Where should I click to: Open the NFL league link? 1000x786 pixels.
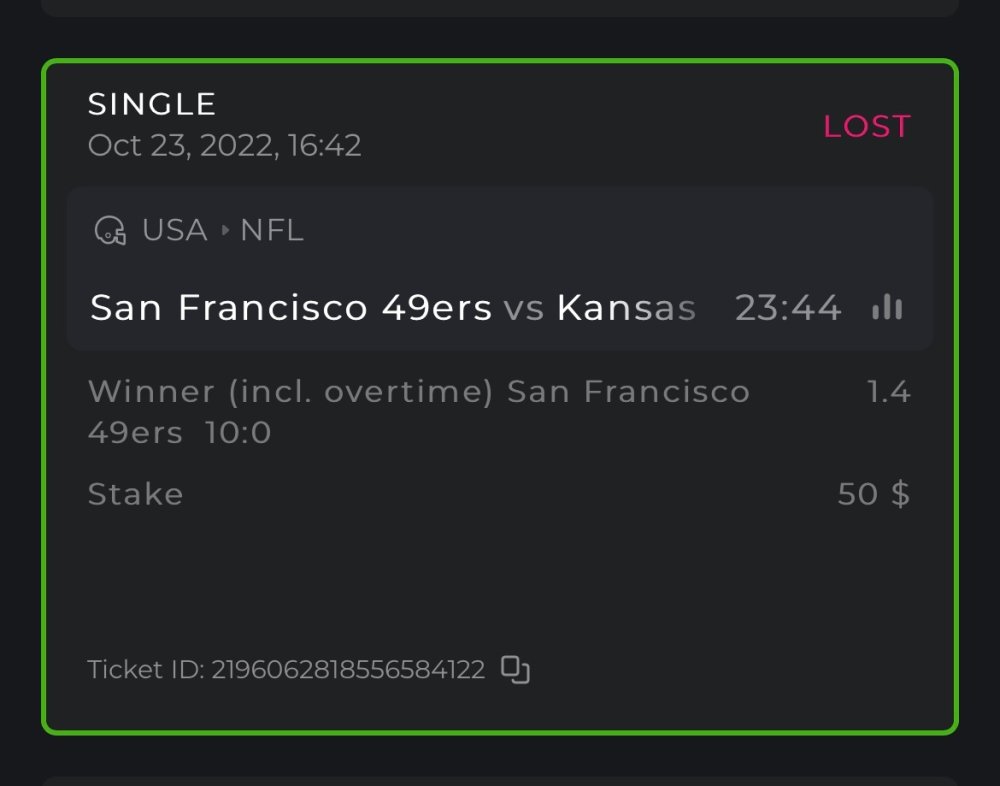click(271, 231)
